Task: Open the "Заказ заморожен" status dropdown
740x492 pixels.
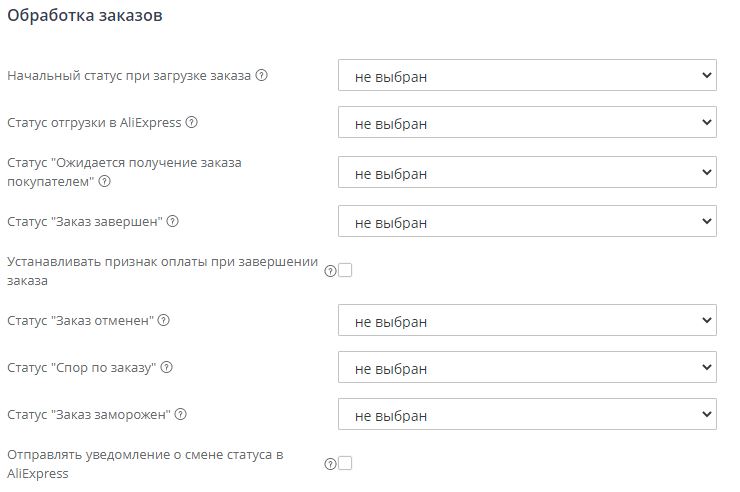Action: [x=527, y=414]
